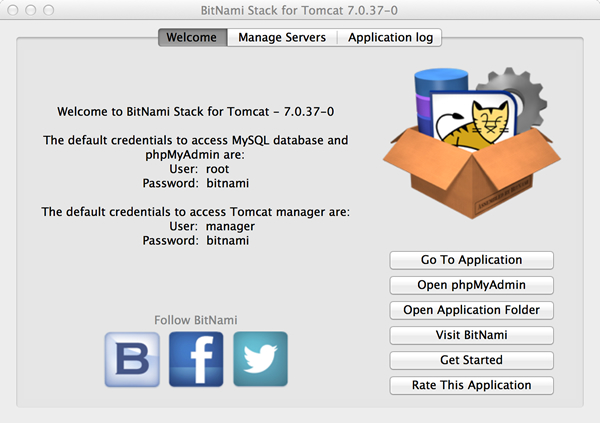Viewport: 600px width, 423px height.
Task: Click the 'User: manager' line
Action: click(x=212, y=226)
